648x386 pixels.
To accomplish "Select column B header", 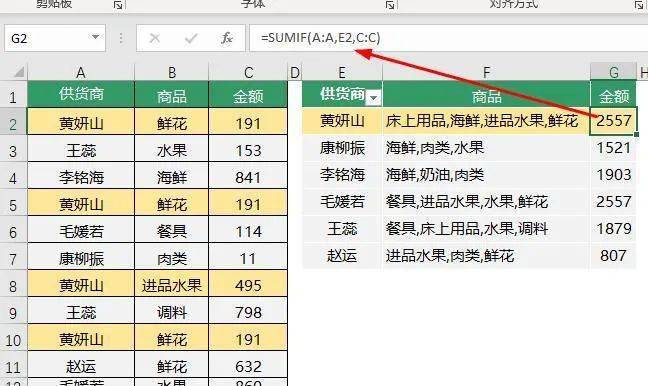I will pyautogui.click(x=172, y=73).
